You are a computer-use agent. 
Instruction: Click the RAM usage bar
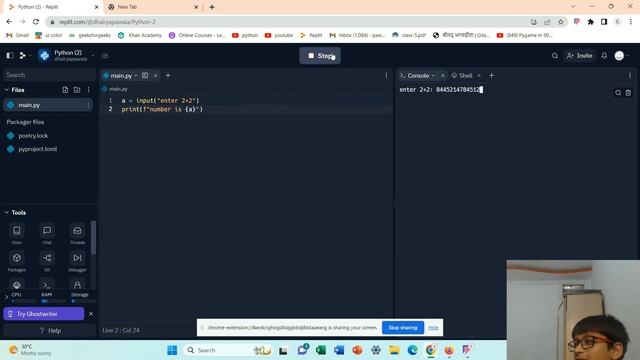click(53, 301)
